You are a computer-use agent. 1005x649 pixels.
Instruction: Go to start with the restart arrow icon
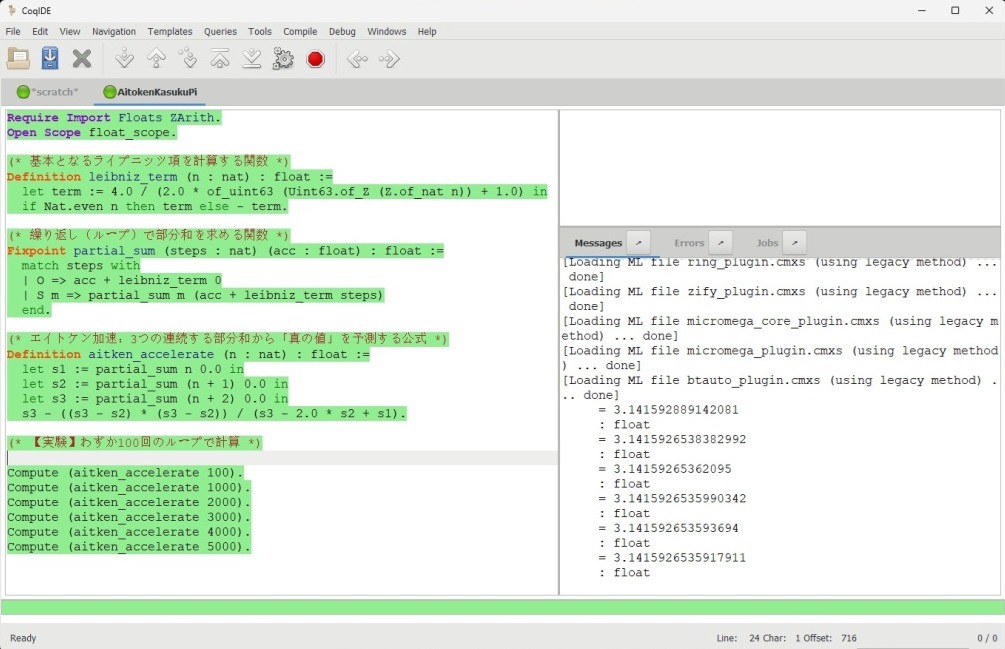coord(220,59)
